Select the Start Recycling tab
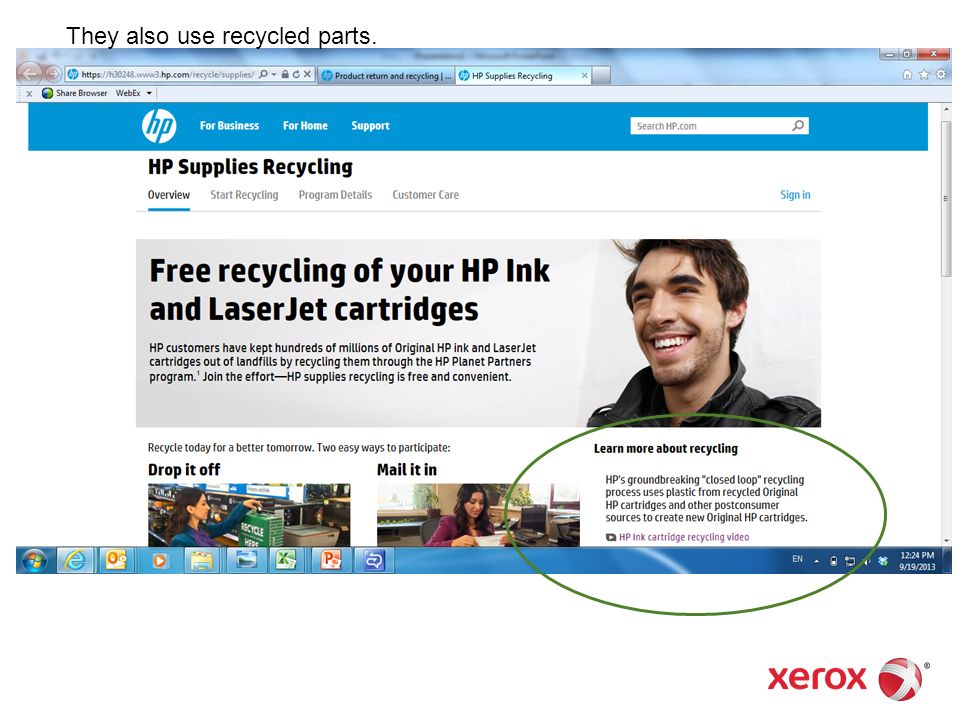Image resolution: width=960 pixels, height=720 pixels. pyautogui.click(x=244, y=195)
